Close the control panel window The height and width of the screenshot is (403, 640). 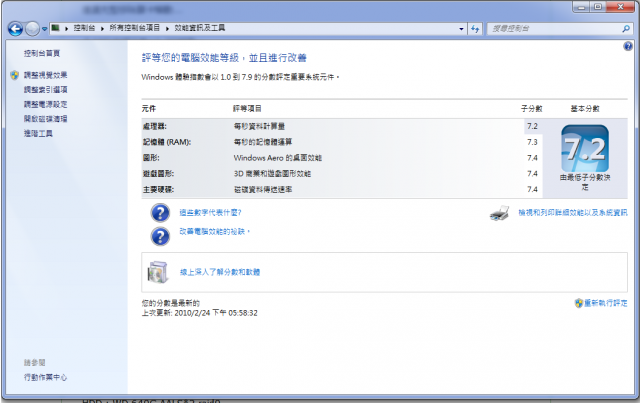[620, 7]
